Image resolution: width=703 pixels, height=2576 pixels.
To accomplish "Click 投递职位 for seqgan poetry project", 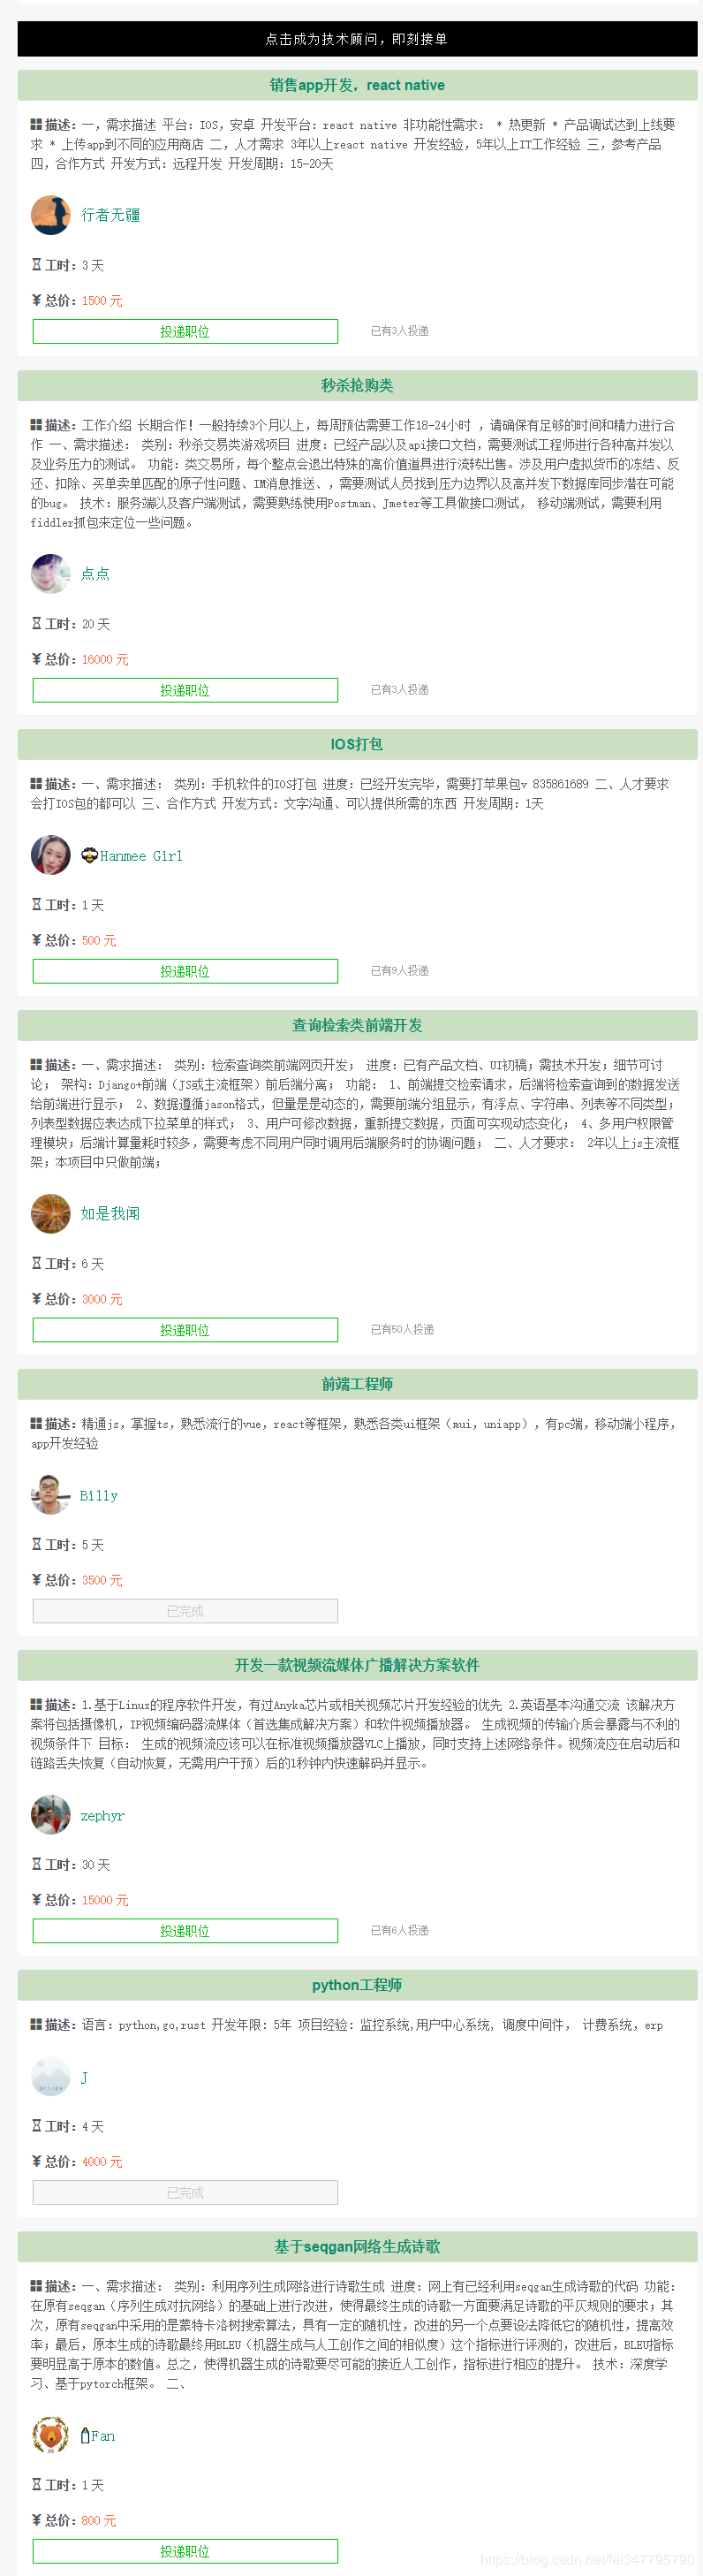I will point(185,2551).
